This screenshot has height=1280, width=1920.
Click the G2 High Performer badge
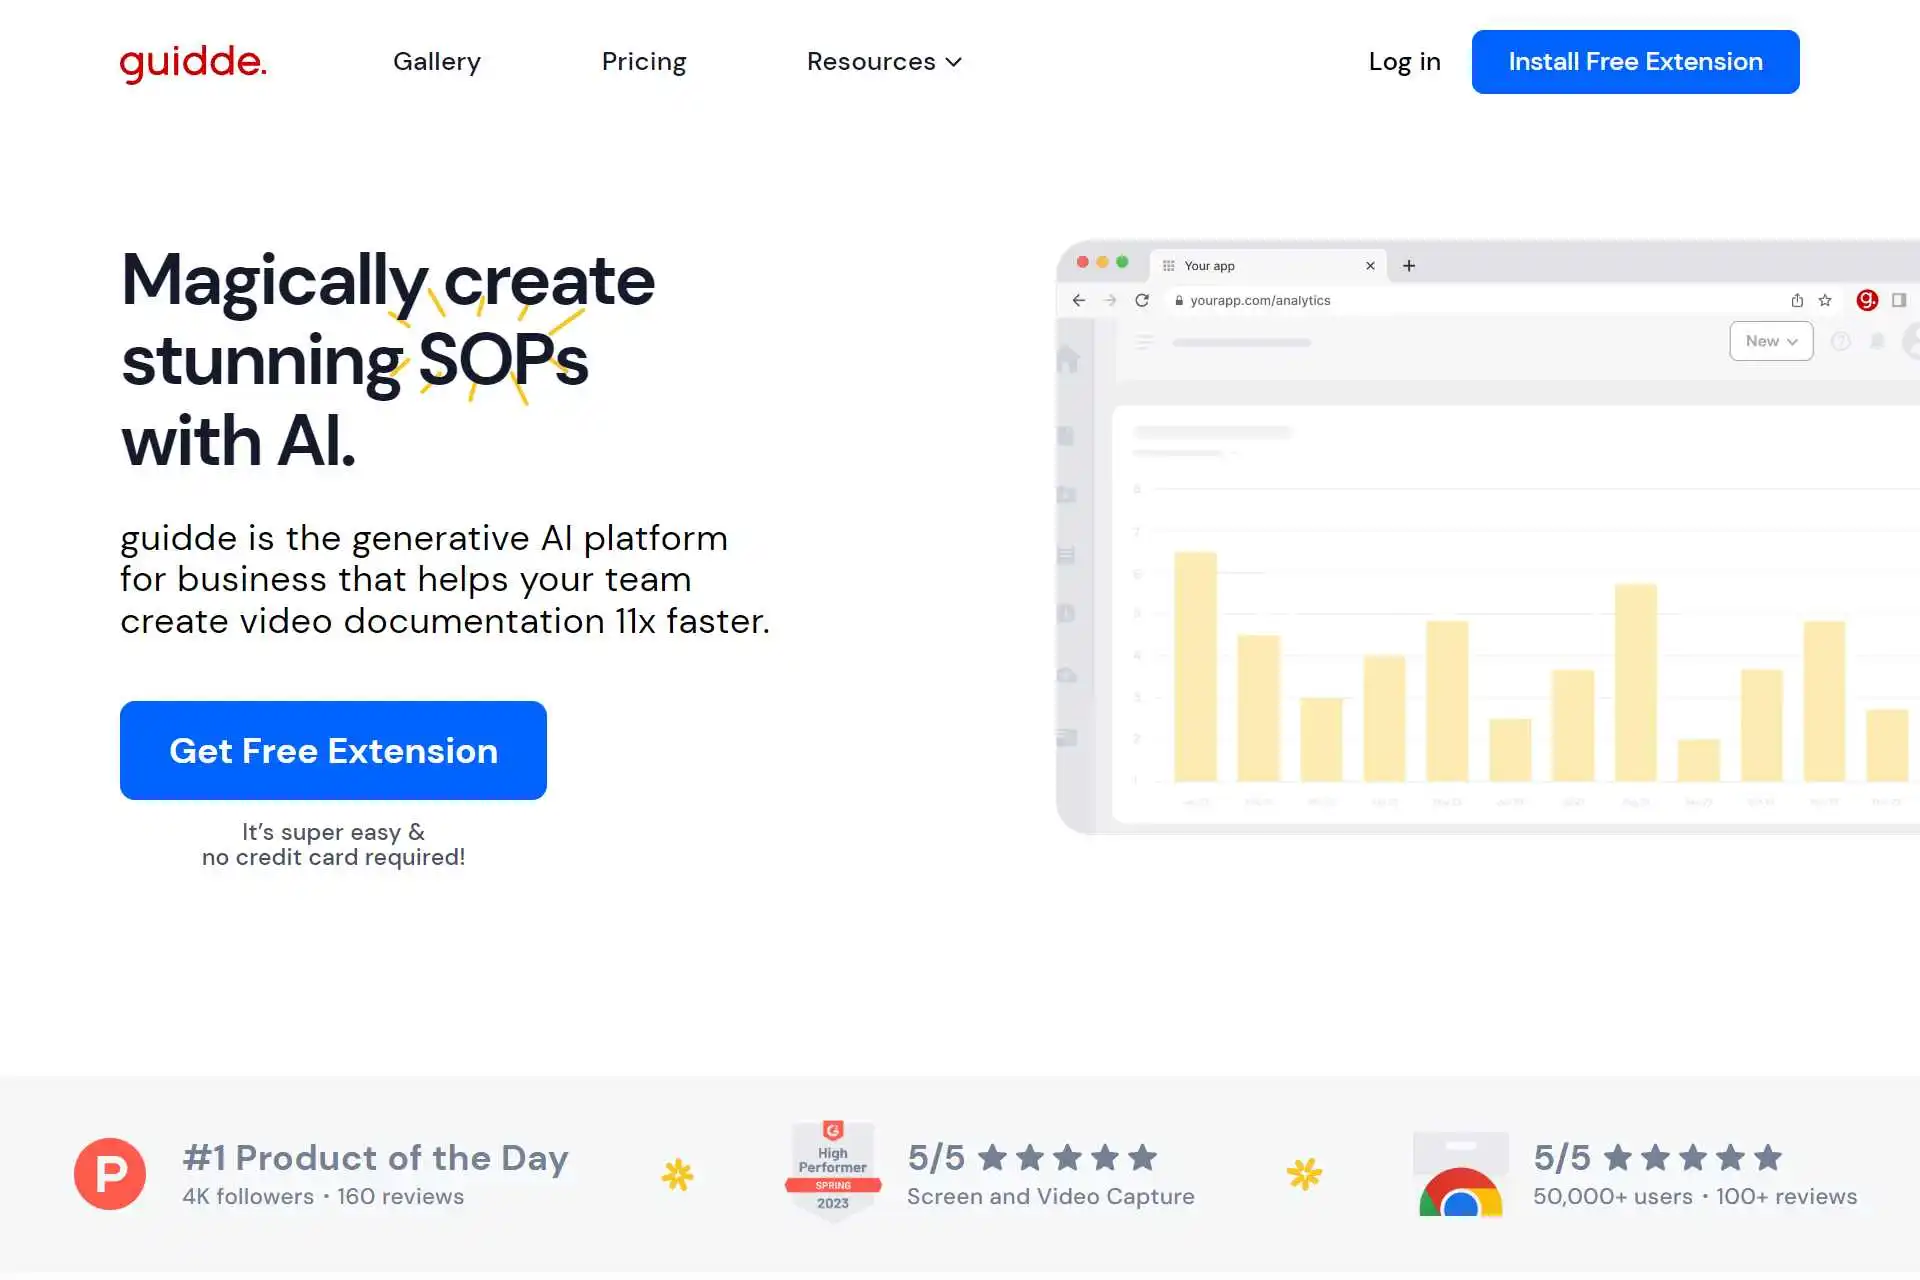click(x=833, y=1170)
